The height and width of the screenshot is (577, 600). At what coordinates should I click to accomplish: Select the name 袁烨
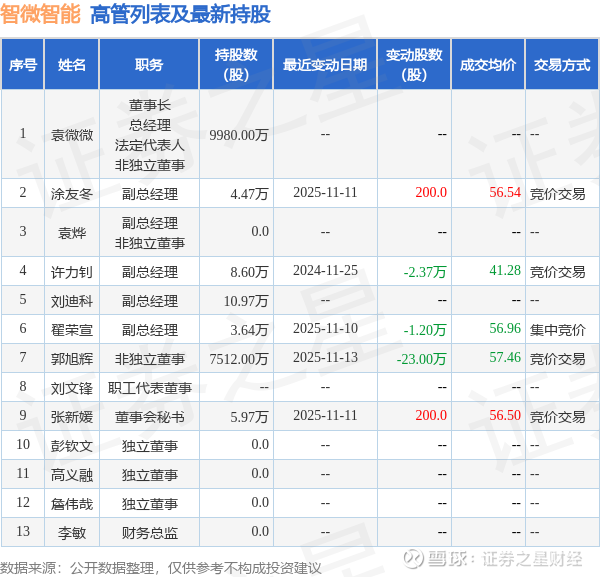click(x=72, y=233)
